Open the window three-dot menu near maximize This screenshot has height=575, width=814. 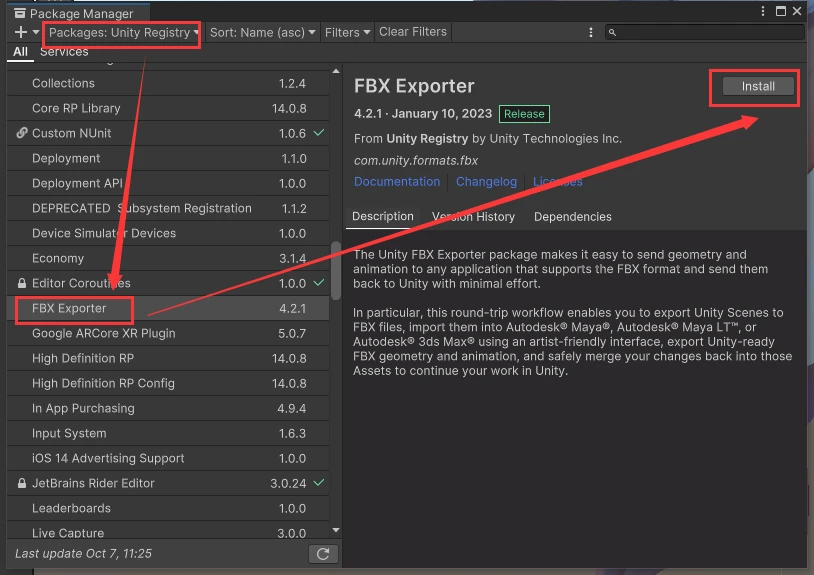763,11
